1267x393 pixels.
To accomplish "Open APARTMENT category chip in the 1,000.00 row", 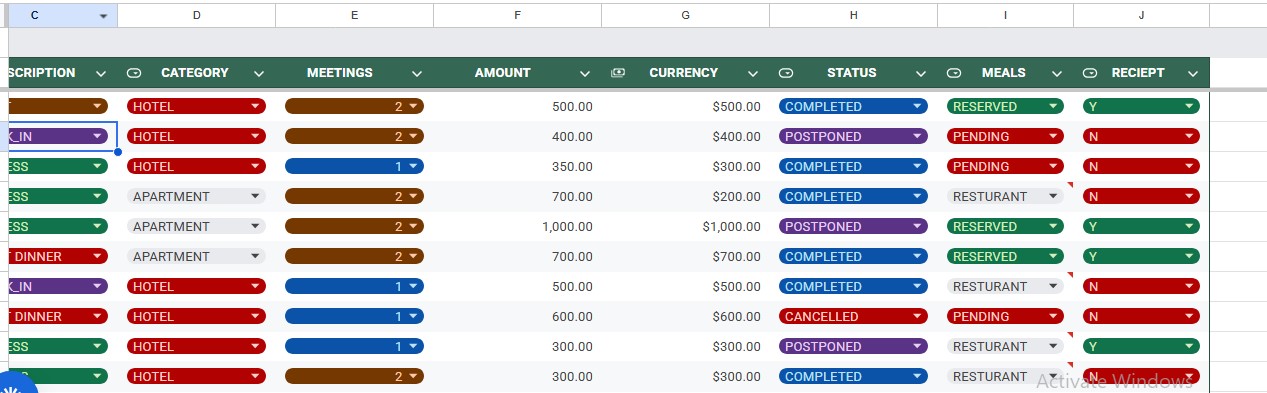I will click(x=196, y=226).
